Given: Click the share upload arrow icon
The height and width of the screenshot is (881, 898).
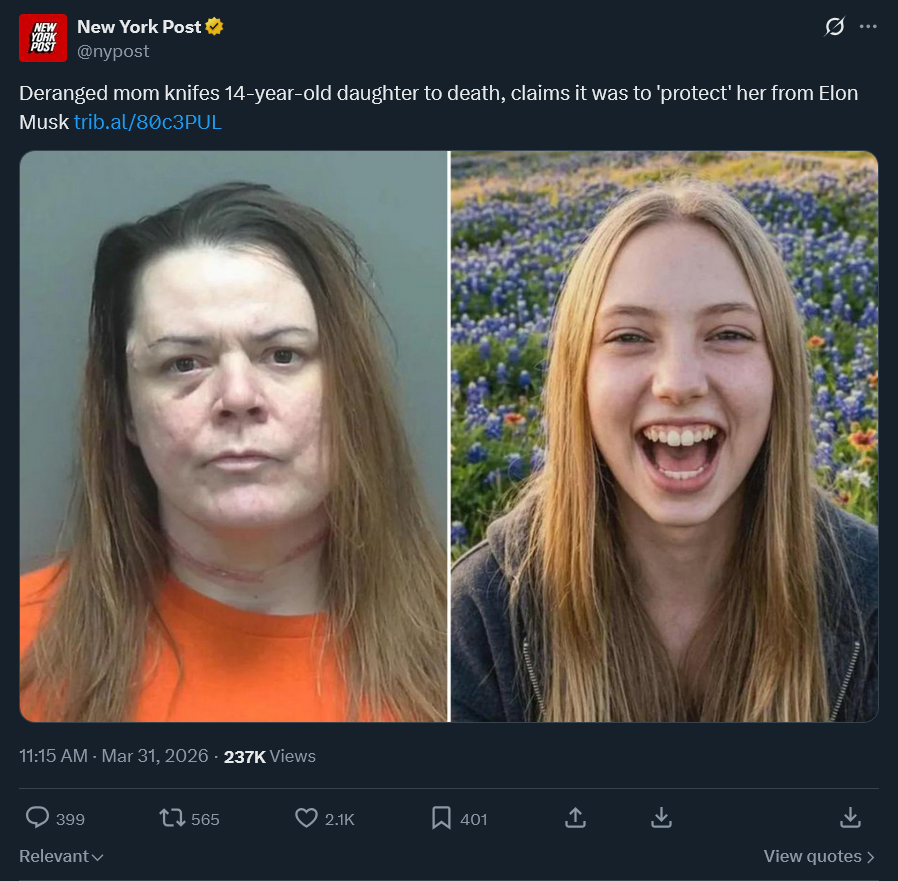Looking at the screenshot, I should coord(576,817).
